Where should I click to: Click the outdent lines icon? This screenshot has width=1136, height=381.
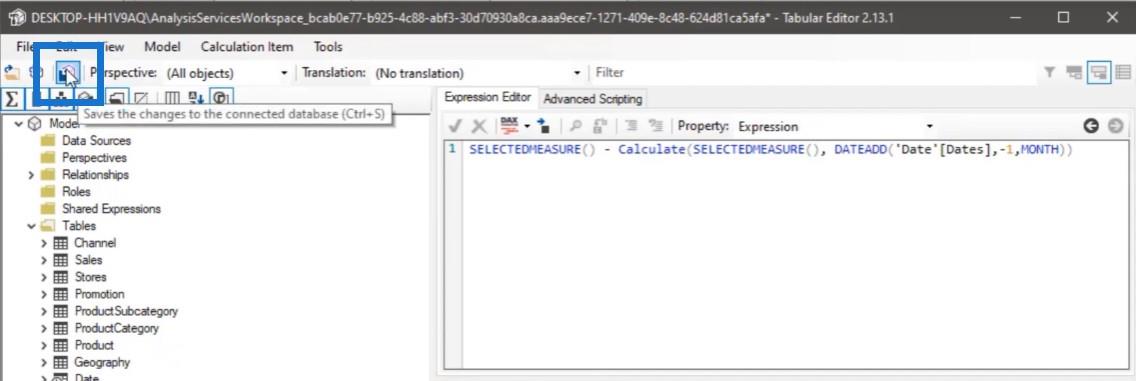(631, 126)
